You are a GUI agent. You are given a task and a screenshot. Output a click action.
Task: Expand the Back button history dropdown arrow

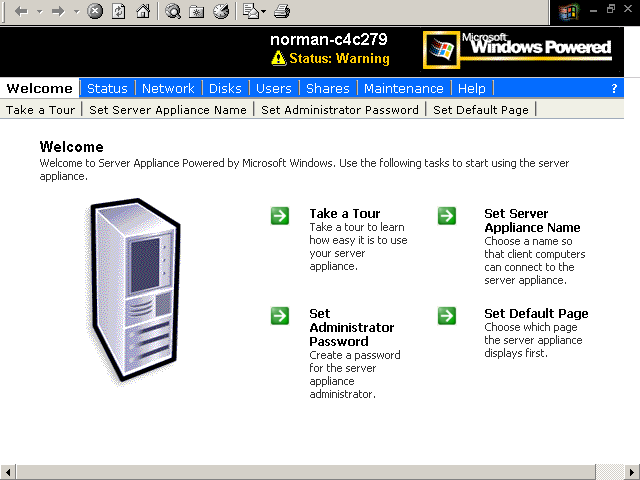click(x=39, y=12)
